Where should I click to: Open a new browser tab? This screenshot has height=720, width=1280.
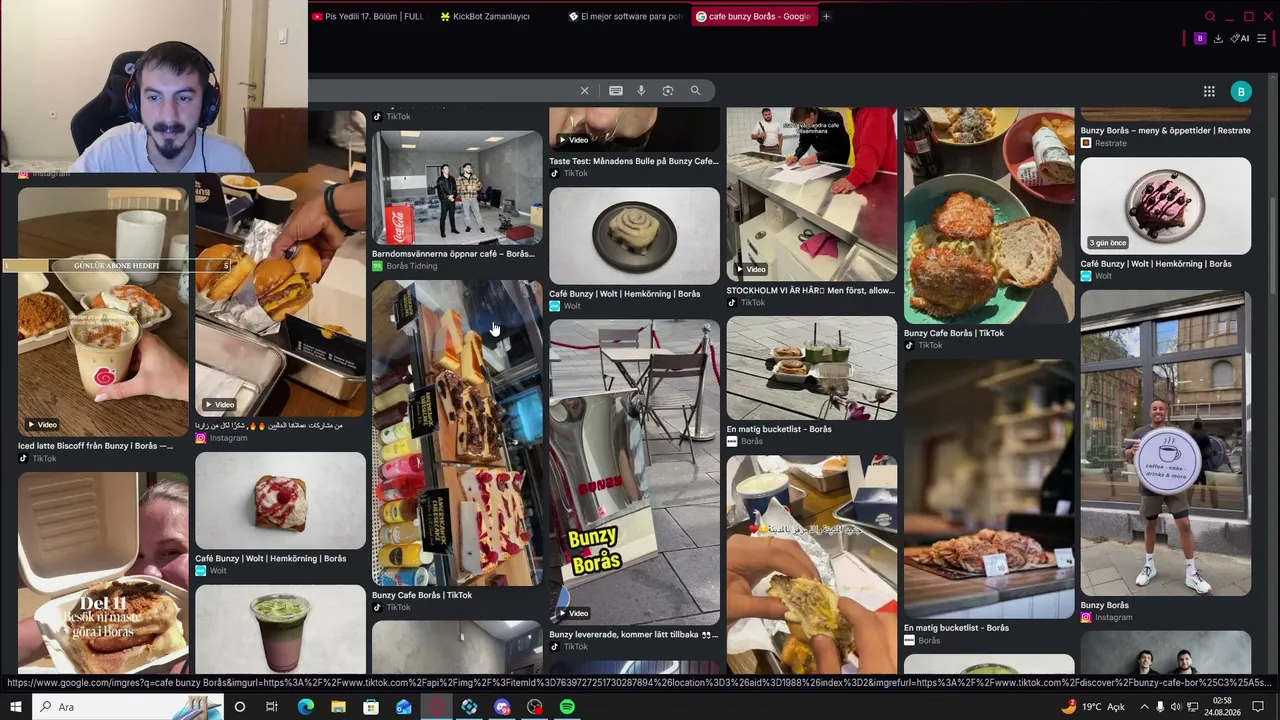click(826, 16)
